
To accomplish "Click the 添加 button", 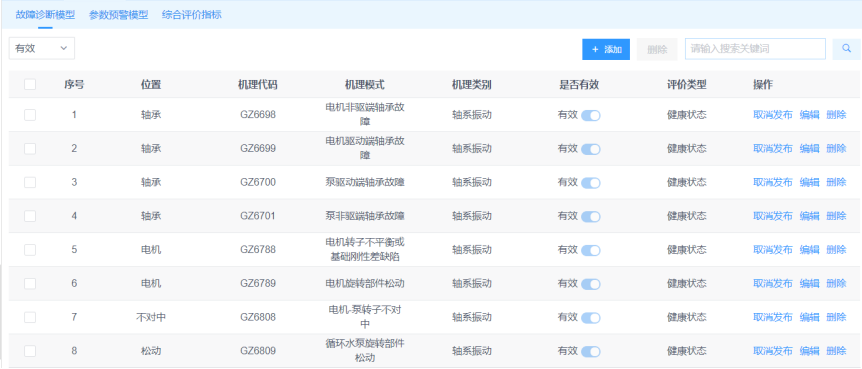I will pyautogui.click(x=606, y=49).
